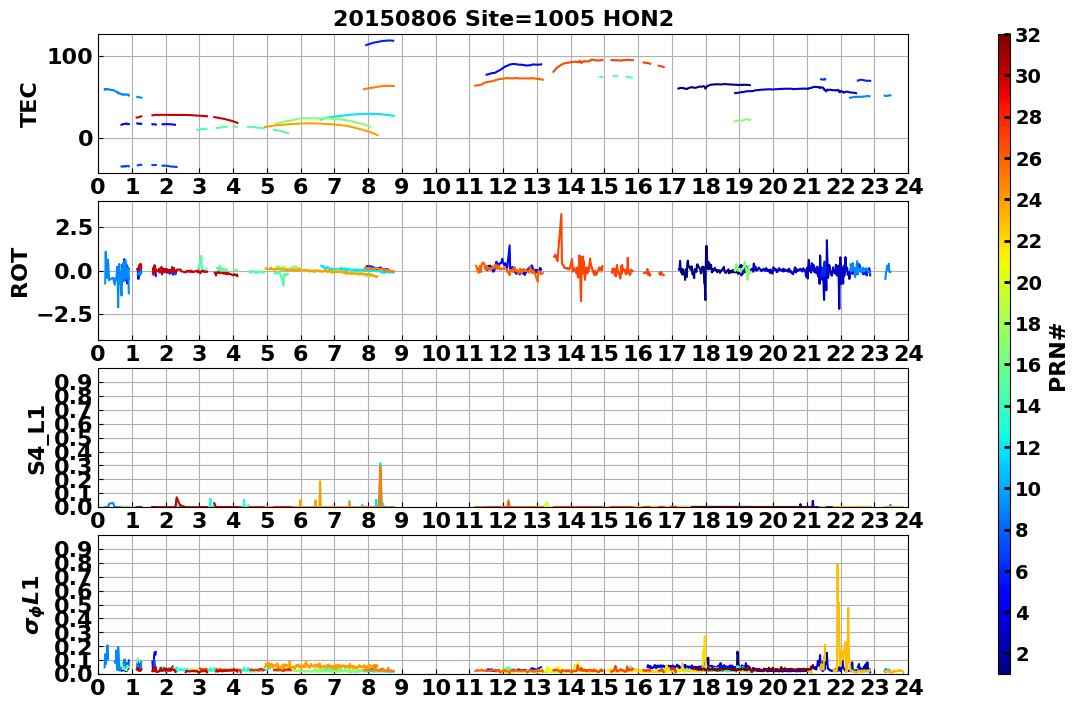Select the "30" tick on the colorbar
The height and width of the screenshot is (709, 1077).
point(1028,76)
